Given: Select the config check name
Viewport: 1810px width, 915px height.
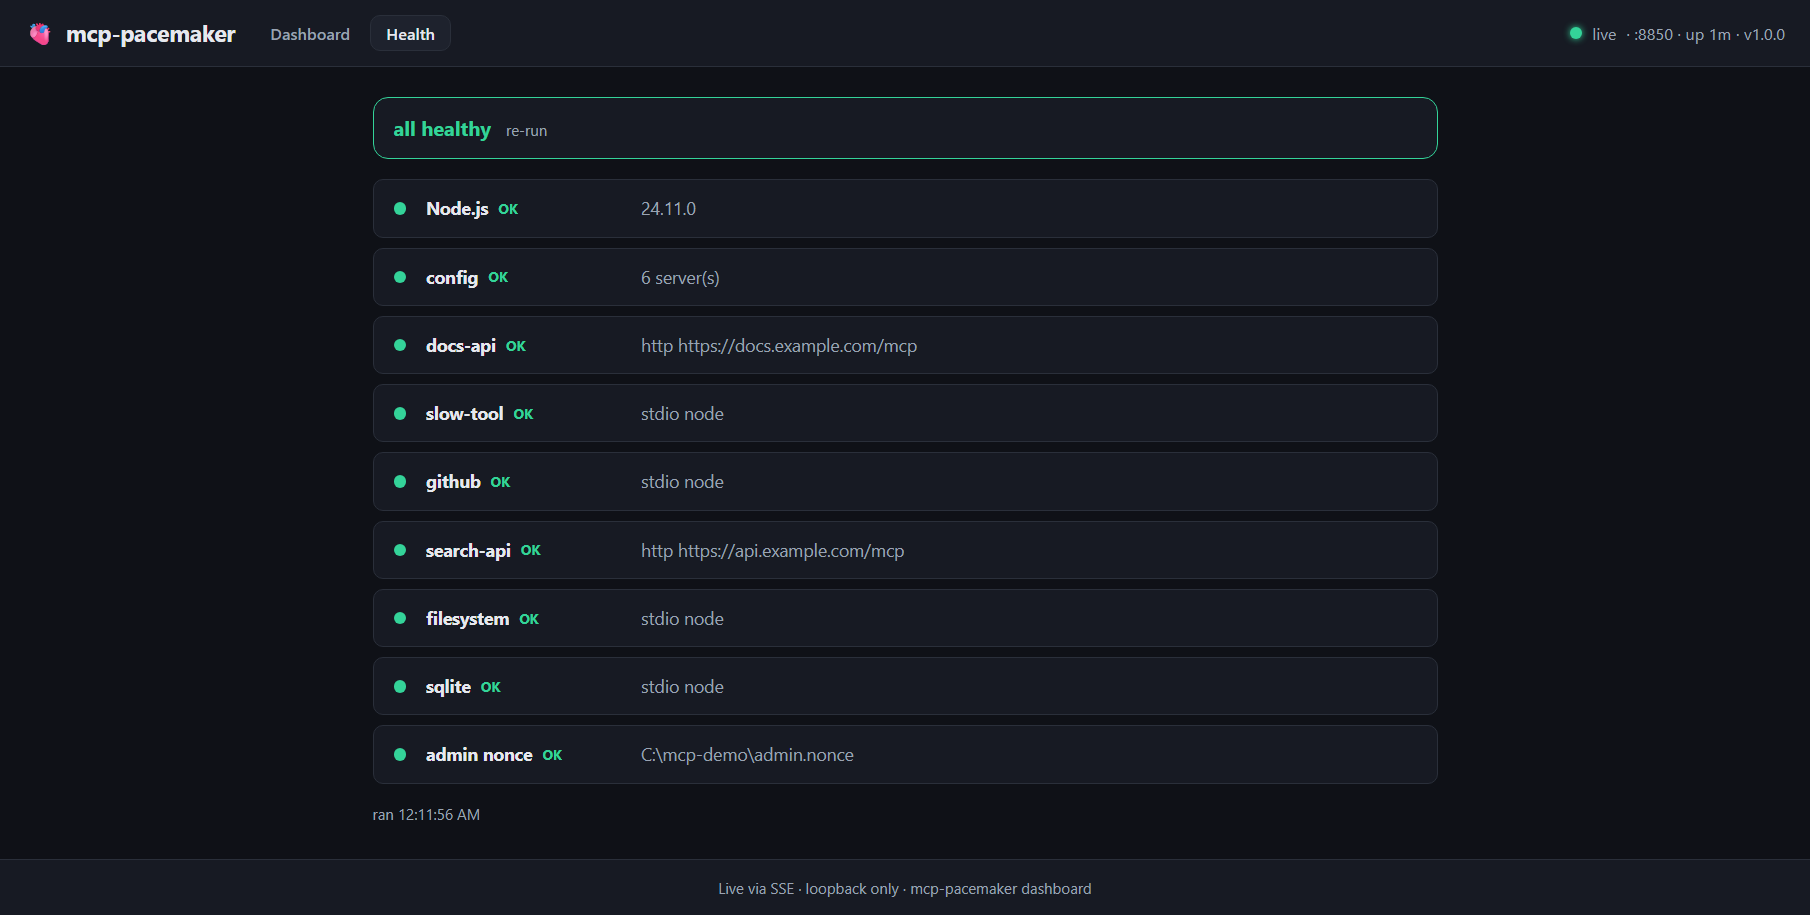Looking at the screenshot, I should [452, 277].
